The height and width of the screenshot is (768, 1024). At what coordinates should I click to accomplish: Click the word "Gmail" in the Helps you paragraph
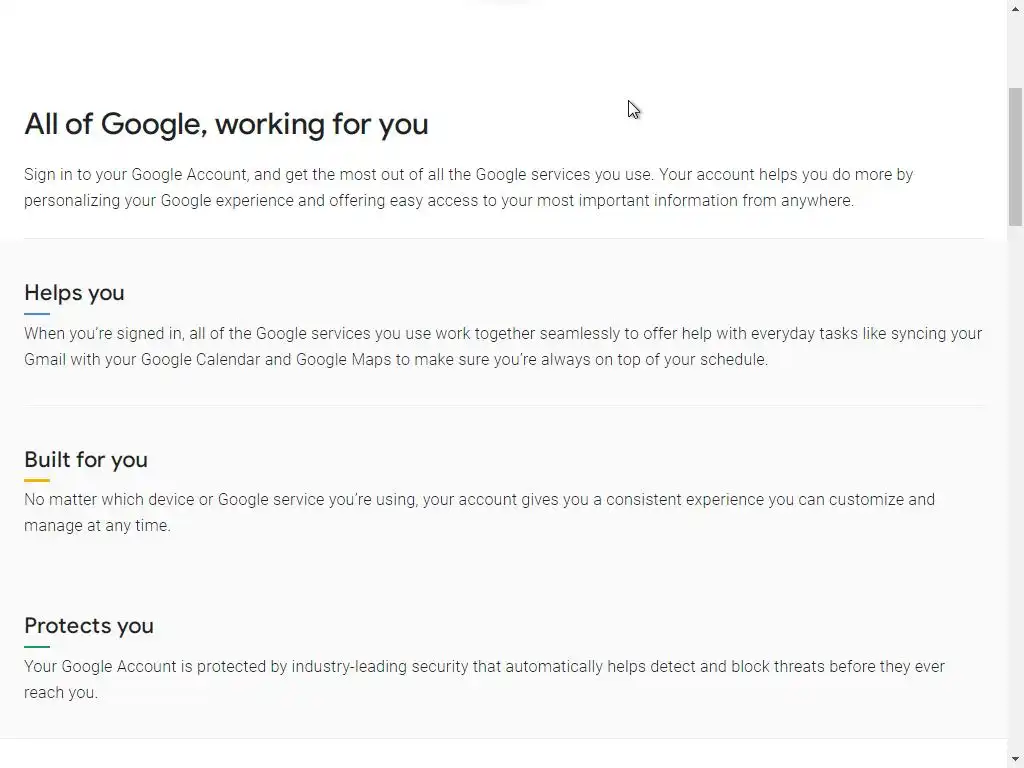pyautogui.click(x=44, y=360)
